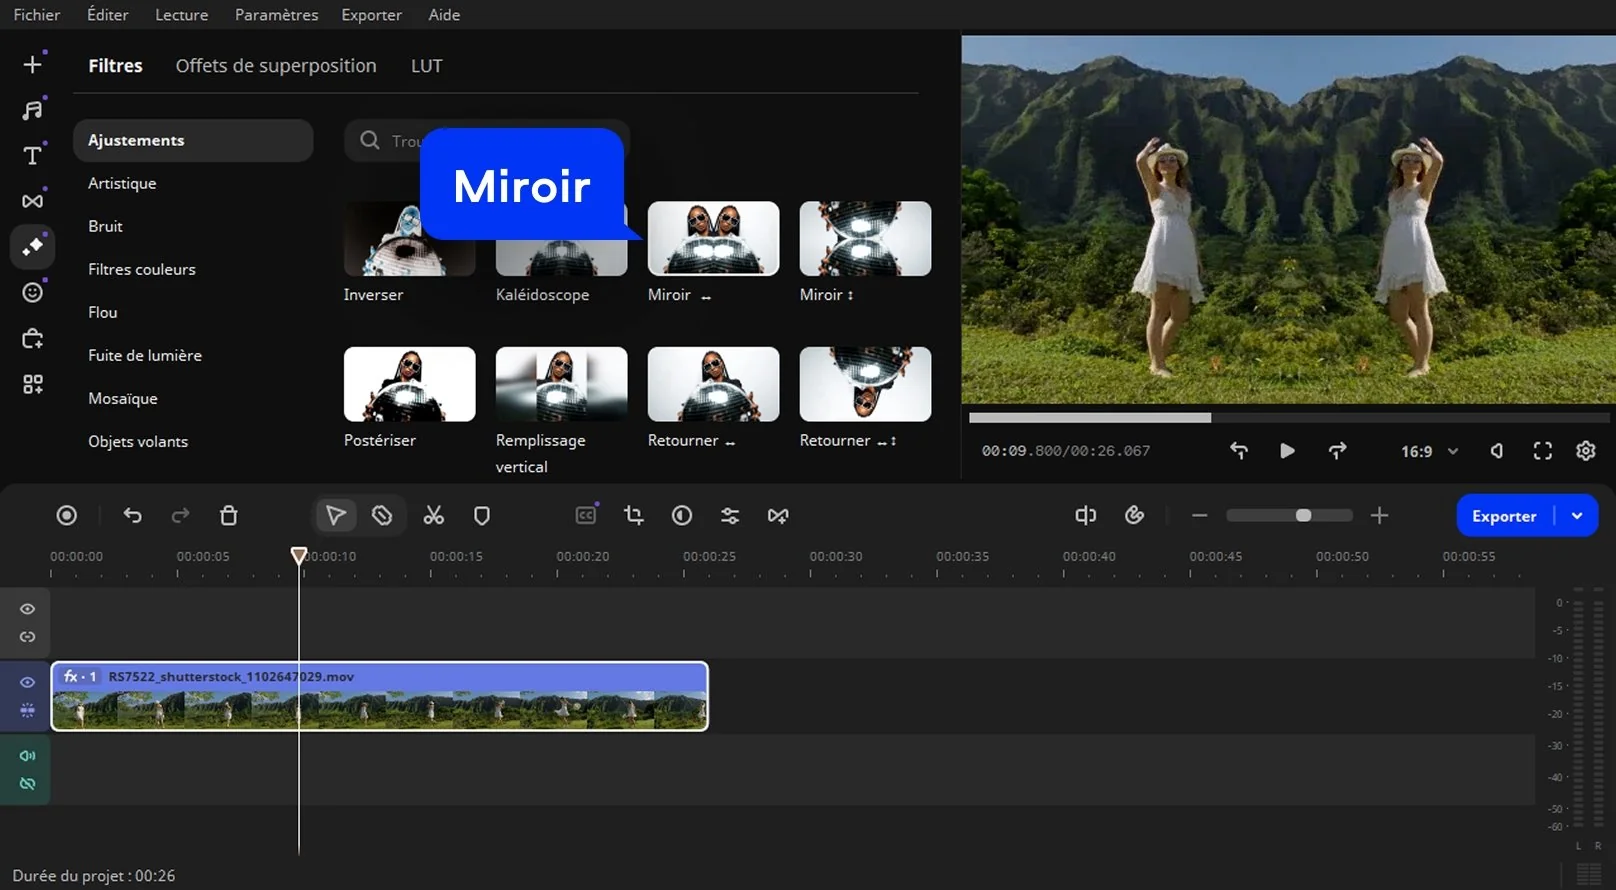The image size is (1616, 890).
Task: Click the scissors split clip icon
Action: (433, 516)
